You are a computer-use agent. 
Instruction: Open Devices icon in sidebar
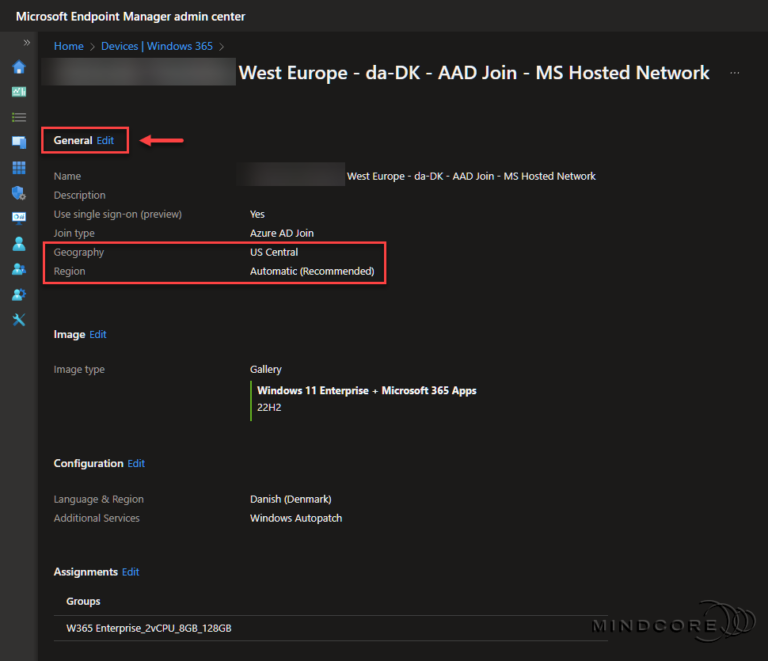coord(18,142)
